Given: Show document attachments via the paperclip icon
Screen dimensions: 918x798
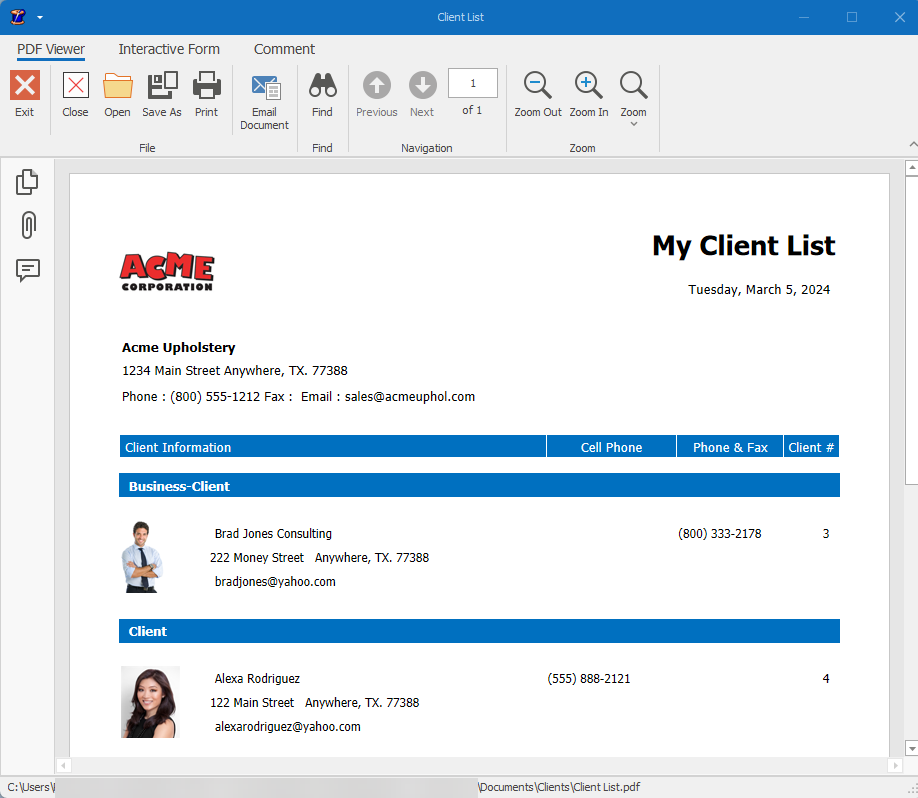Looking at the screenshot, I should point(27,226).
